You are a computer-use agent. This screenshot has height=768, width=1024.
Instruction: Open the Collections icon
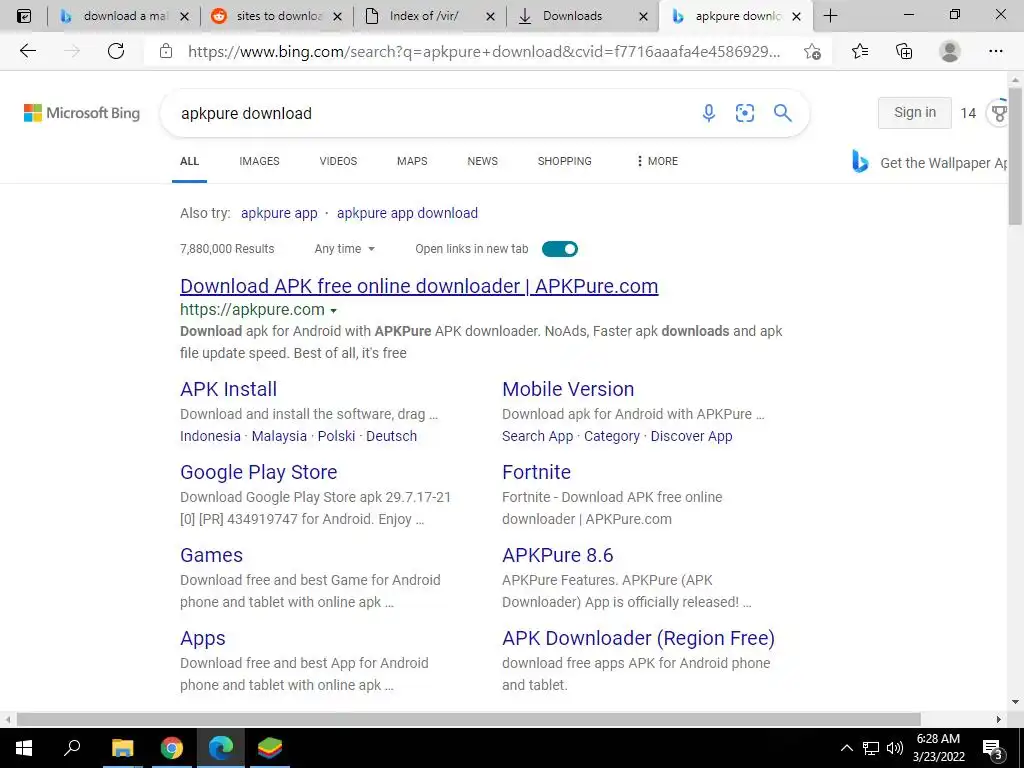tap(904, 51)
